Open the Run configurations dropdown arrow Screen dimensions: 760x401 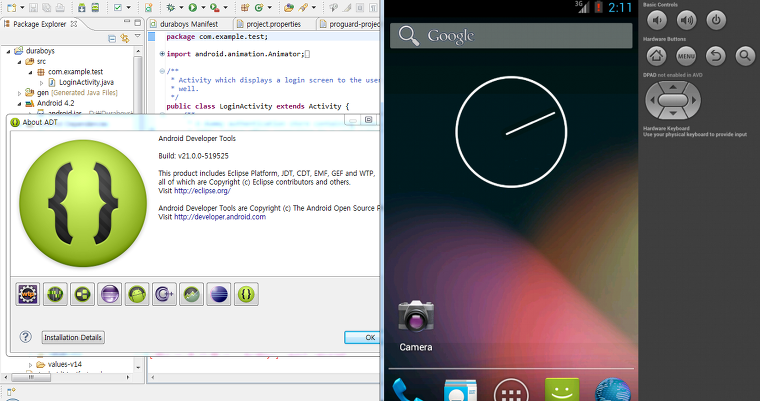click(x=203, y=8)
